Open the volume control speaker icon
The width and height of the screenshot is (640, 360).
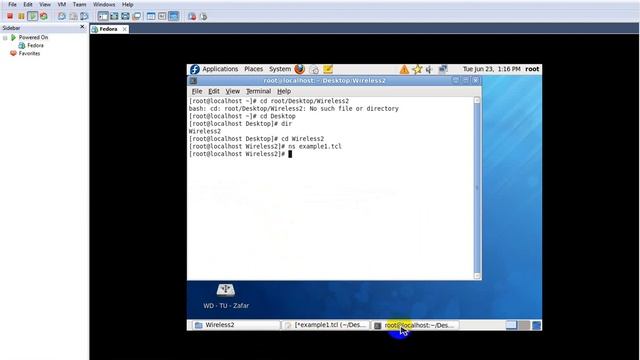429,69
